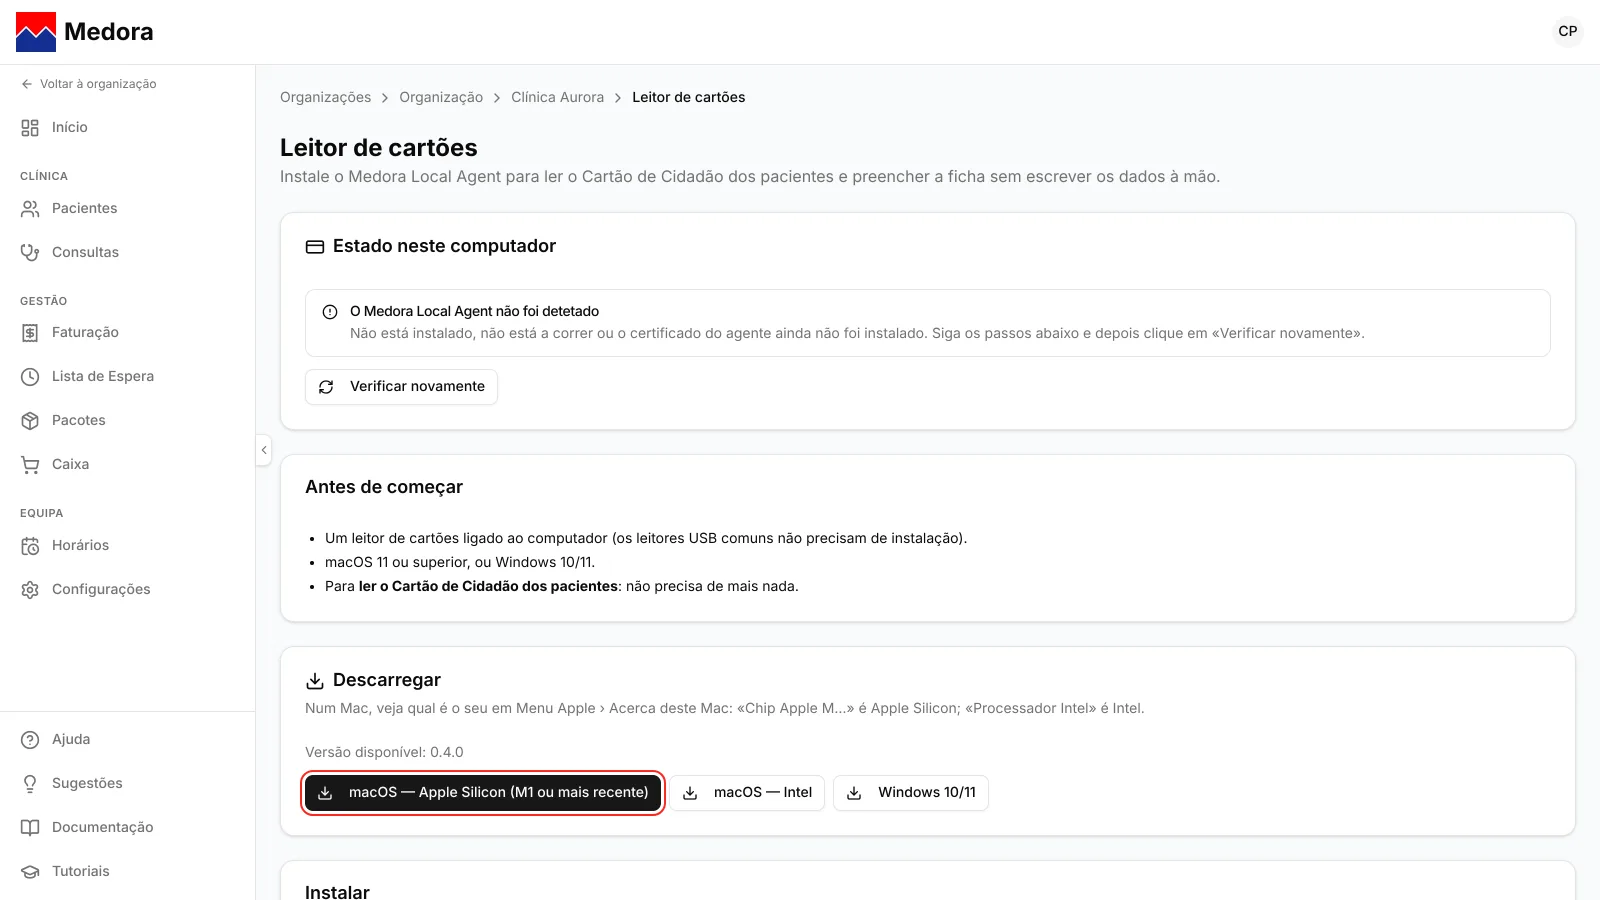Screen dimensions: 1600x900
Task: Click the Pacotes box icon
Action: pos(30,420)
